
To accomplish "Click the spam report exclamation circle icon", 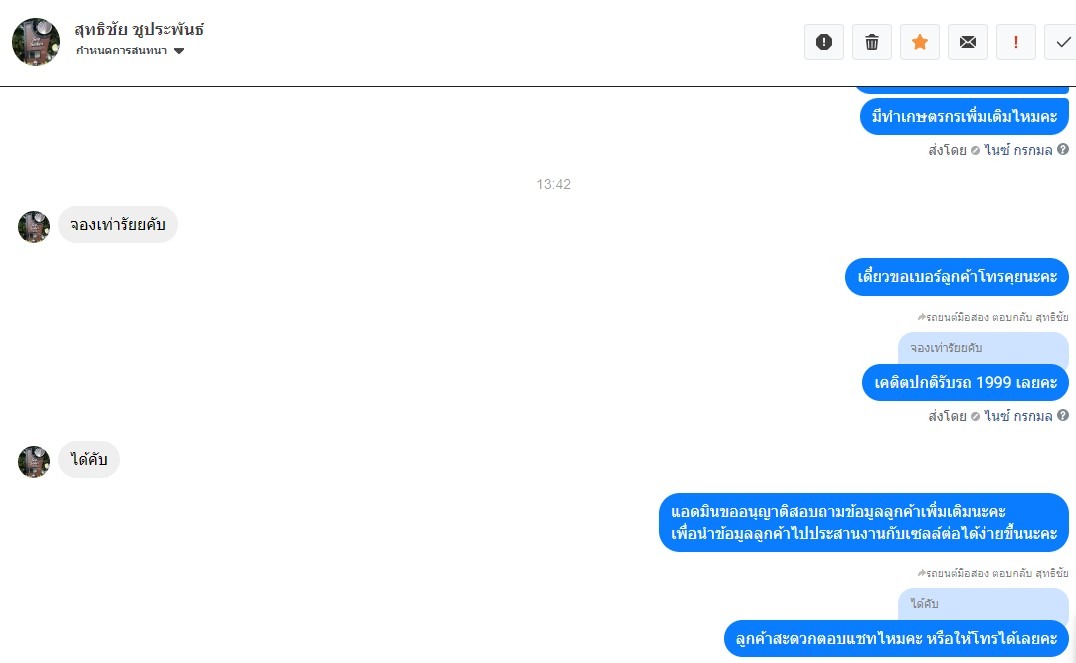I will pyautogui.click(x=823, y=43).
